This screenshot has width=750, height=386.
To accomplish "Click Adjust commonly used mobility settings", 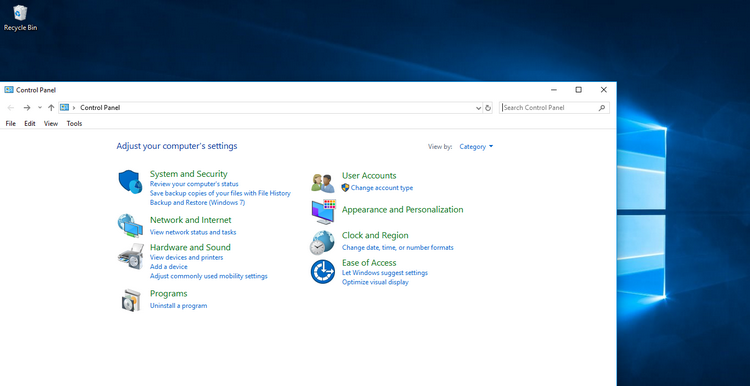I will click(209, 276).
